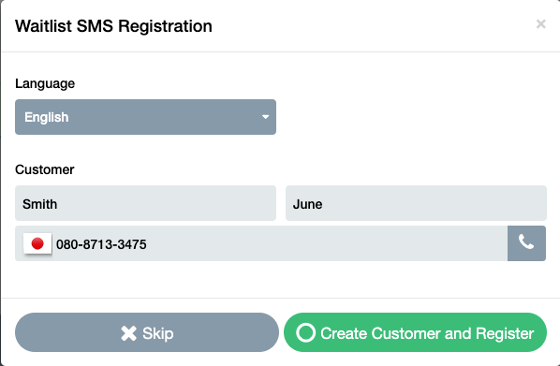Click the Register word on green button
This screenshot has height=366, width=560.
tap(505, 334)
